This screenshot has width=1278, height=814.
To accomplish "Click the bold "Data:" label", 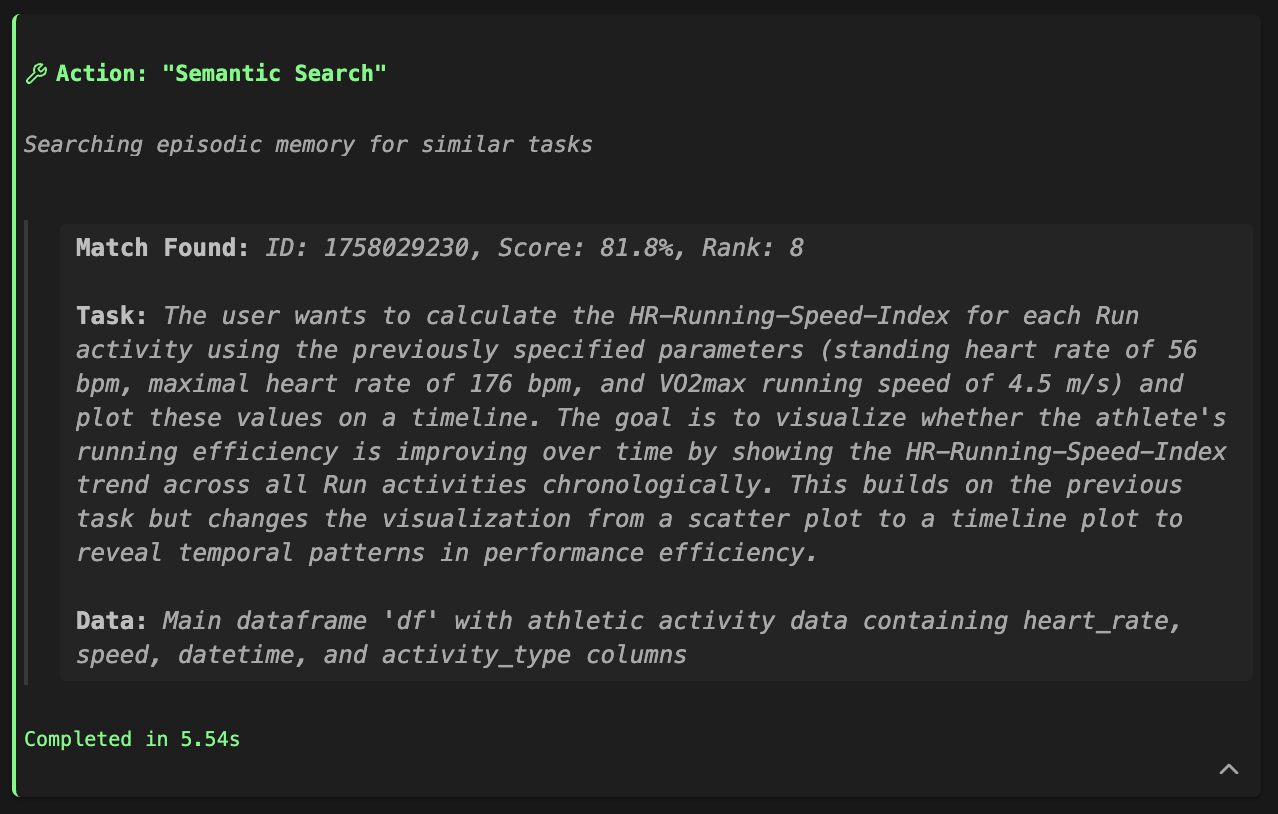I will point(112,621).
